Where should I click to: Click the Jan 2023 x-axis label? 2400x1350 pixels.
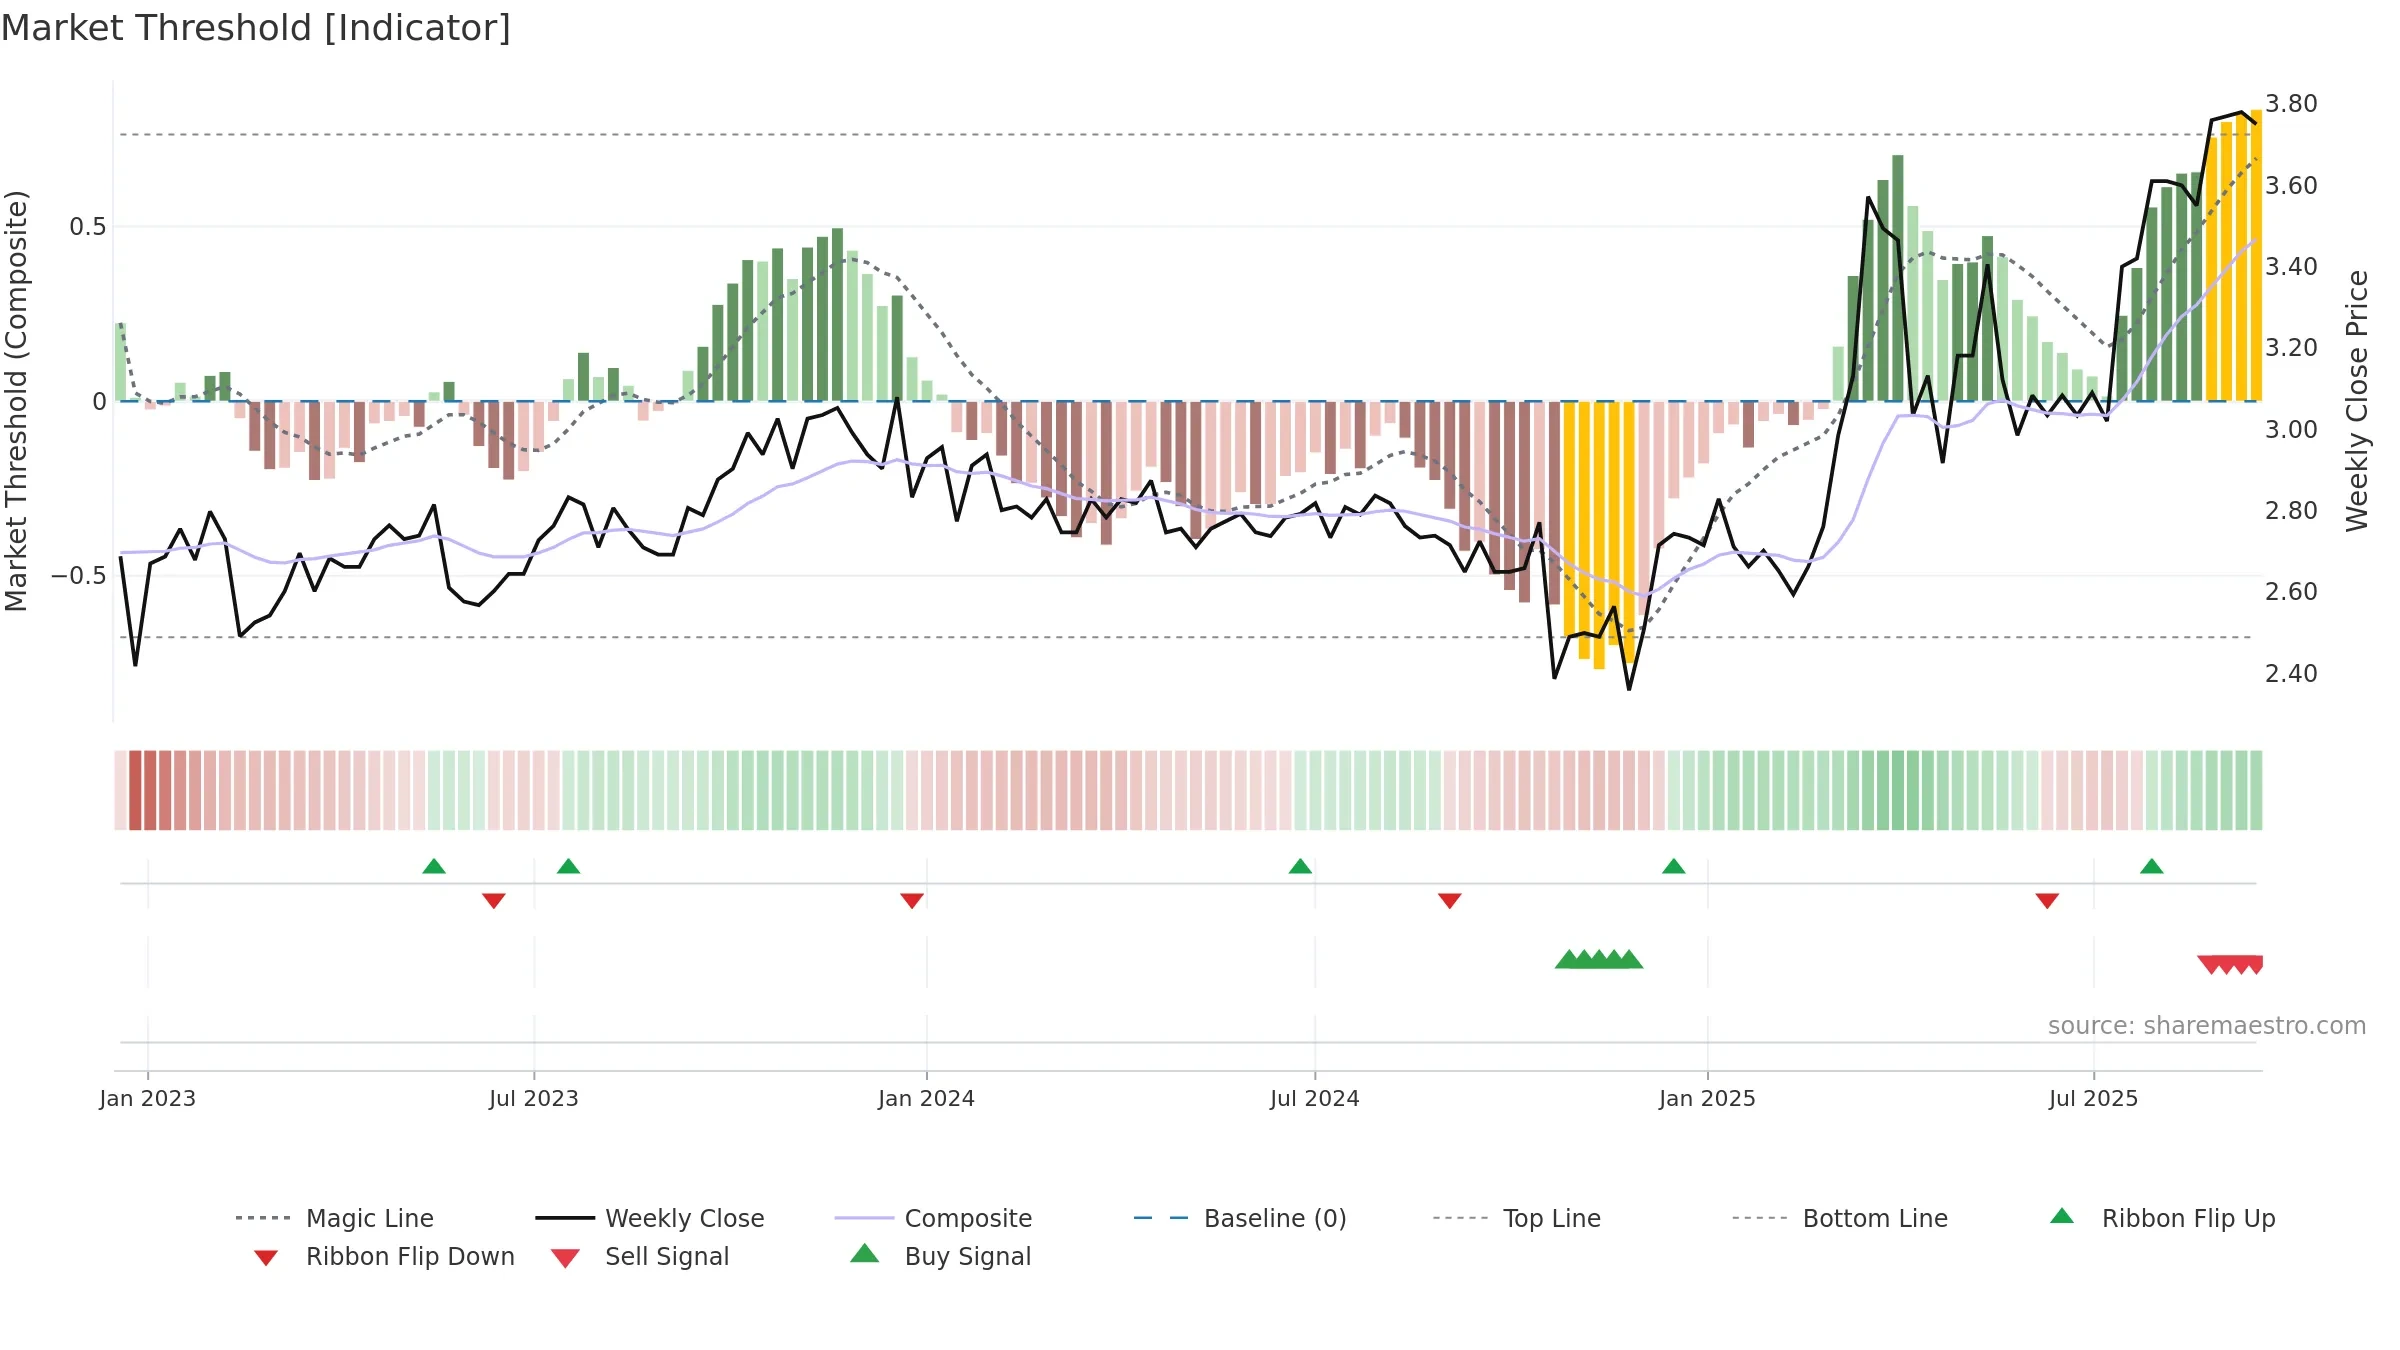(148, 1098)
